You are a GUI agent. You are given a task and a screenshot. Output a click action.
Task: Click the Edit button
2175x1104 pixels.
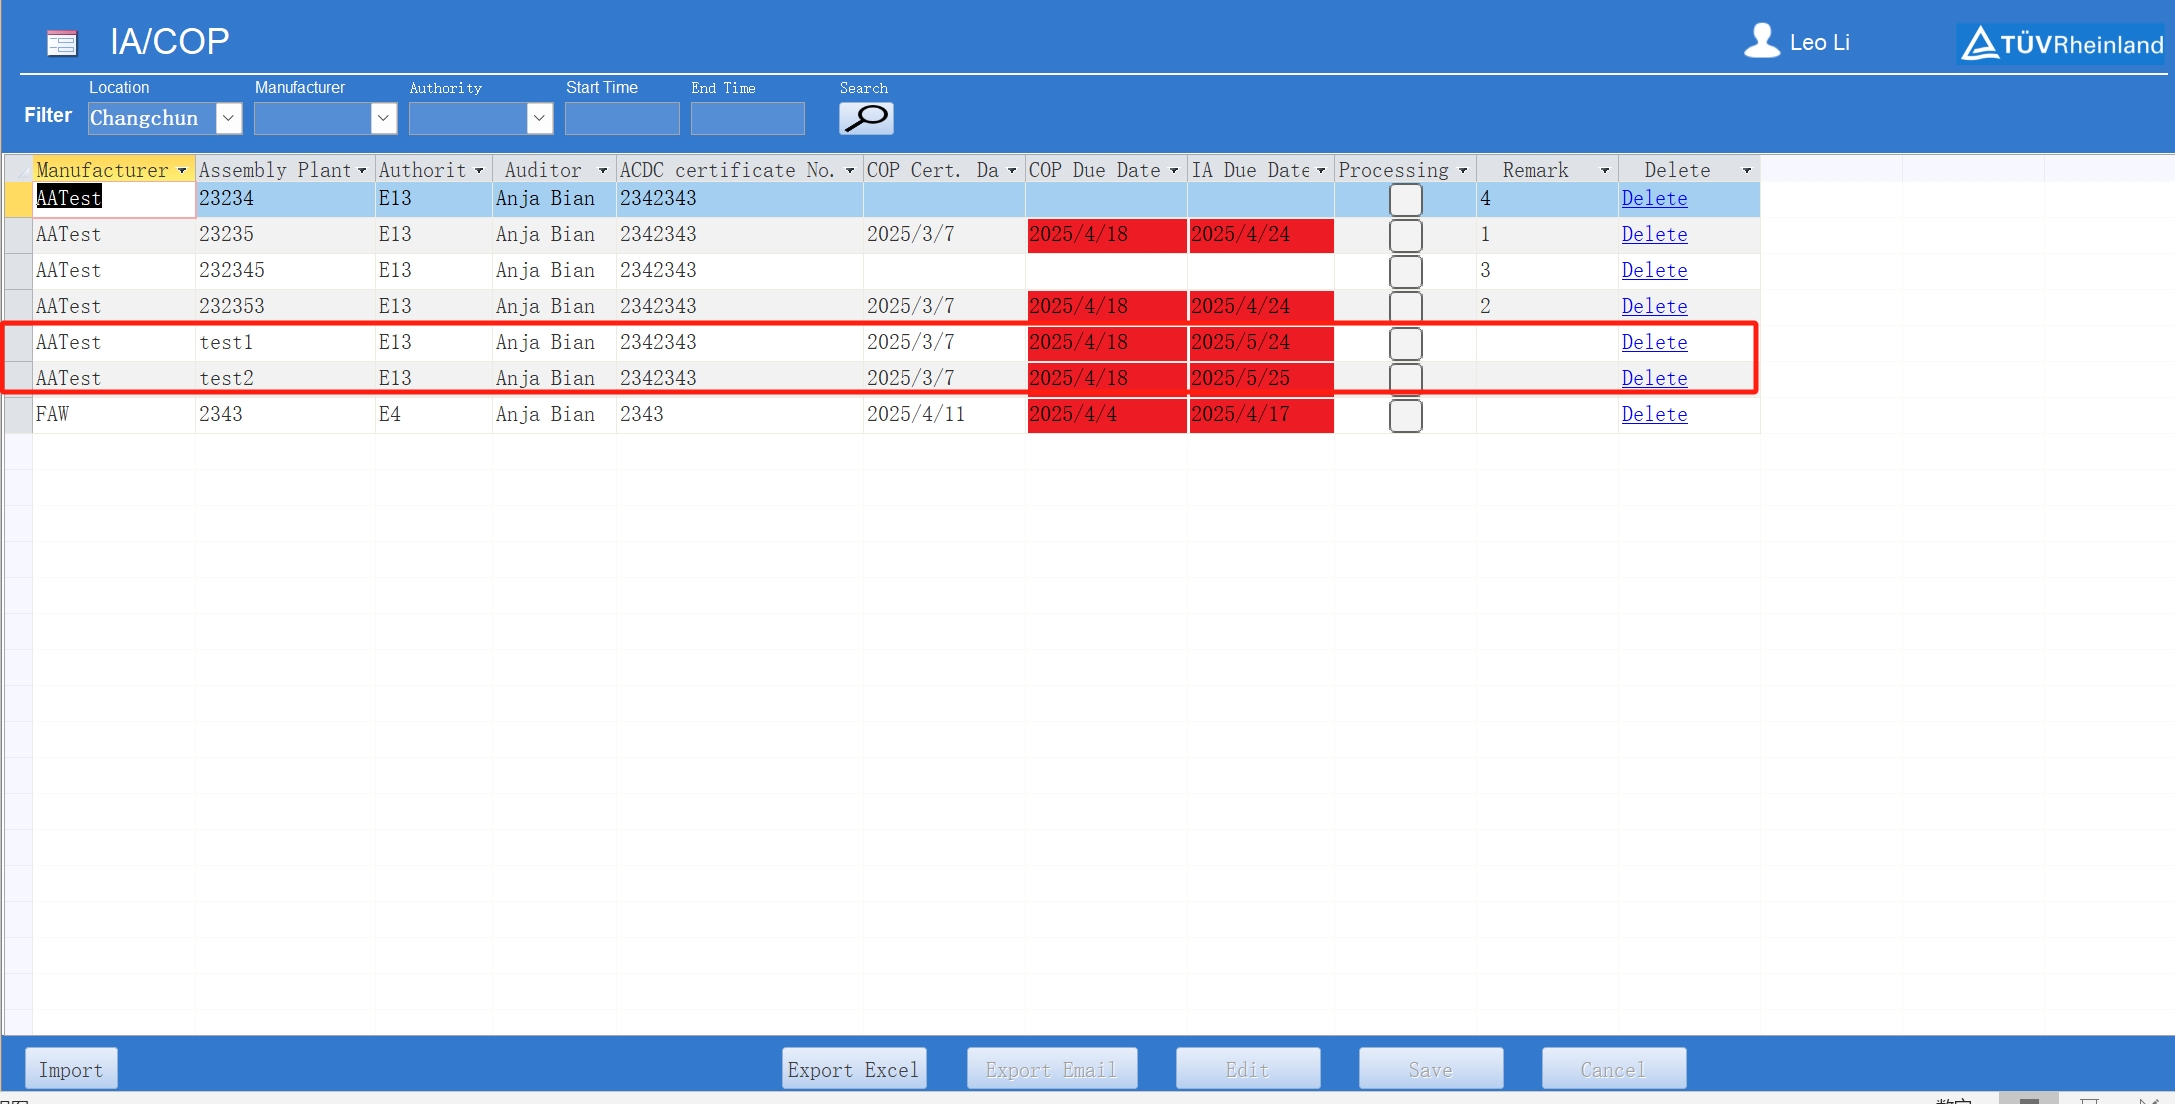[x=1247, y=1069]
